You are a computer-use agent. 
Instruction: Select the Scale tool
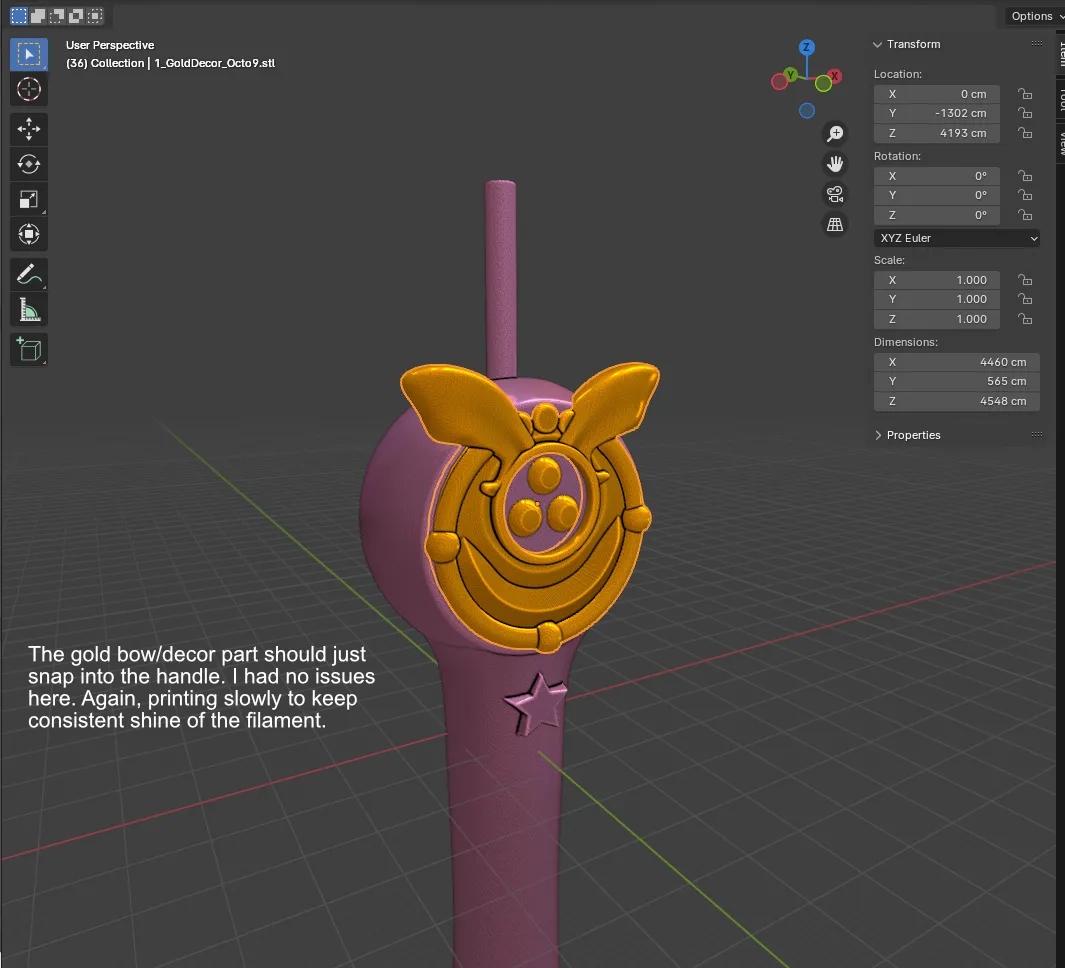[29, 199]
